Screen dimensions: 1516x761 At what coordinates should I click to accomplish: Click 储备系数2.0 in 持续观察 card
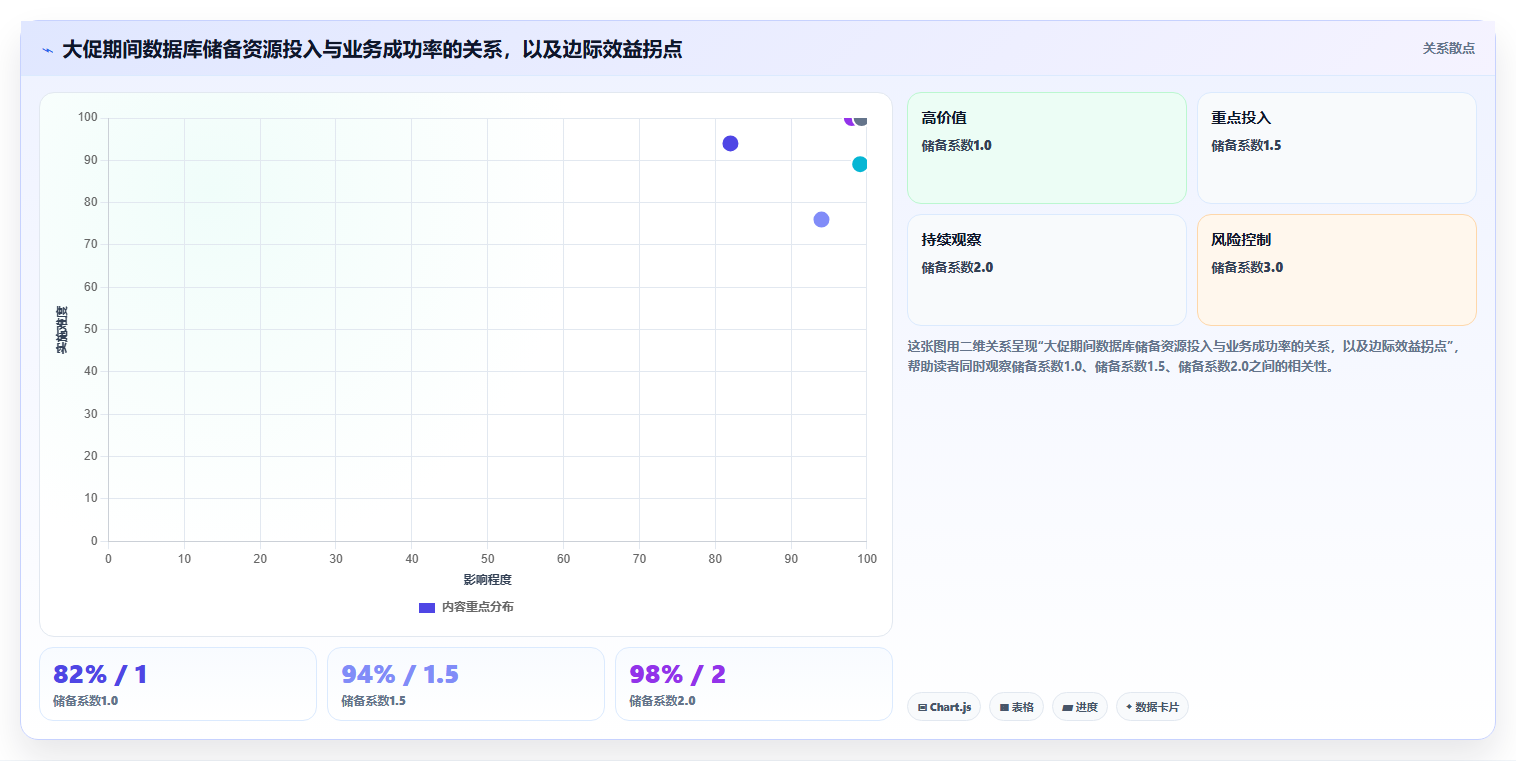pos(957,267)
